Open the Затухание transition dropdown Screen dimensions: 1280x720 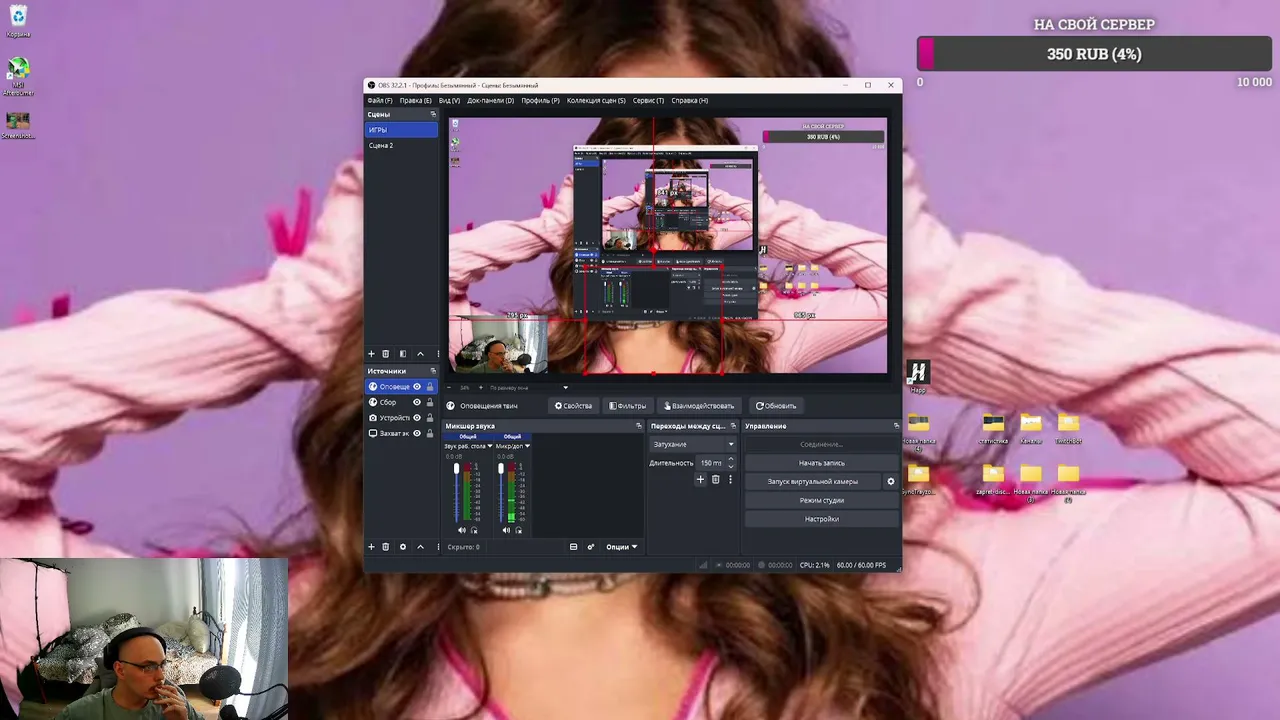click(693, 444)
